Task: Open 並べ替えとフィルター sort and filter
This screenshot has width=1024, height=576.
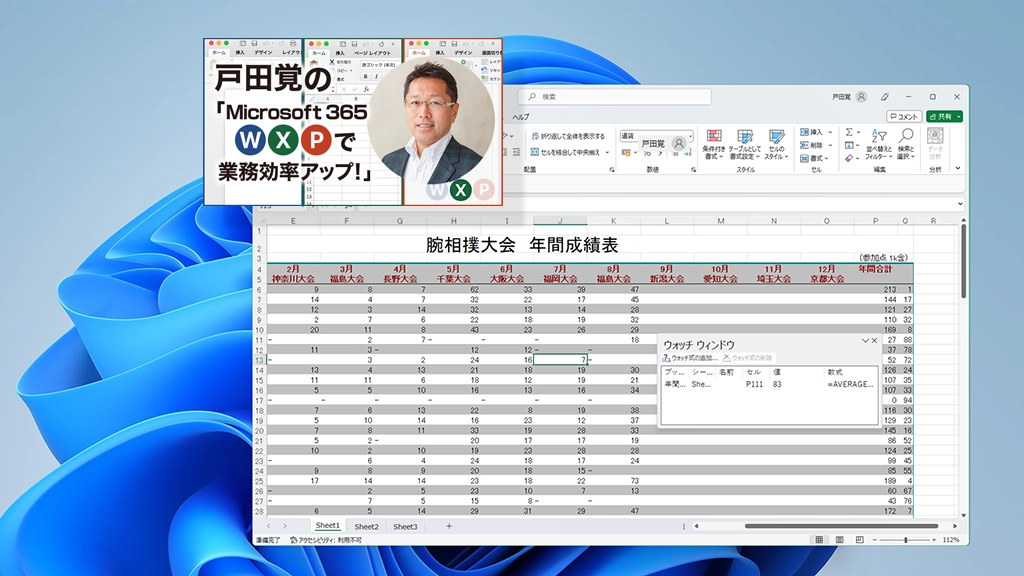Action: click(x=878, y=146)
